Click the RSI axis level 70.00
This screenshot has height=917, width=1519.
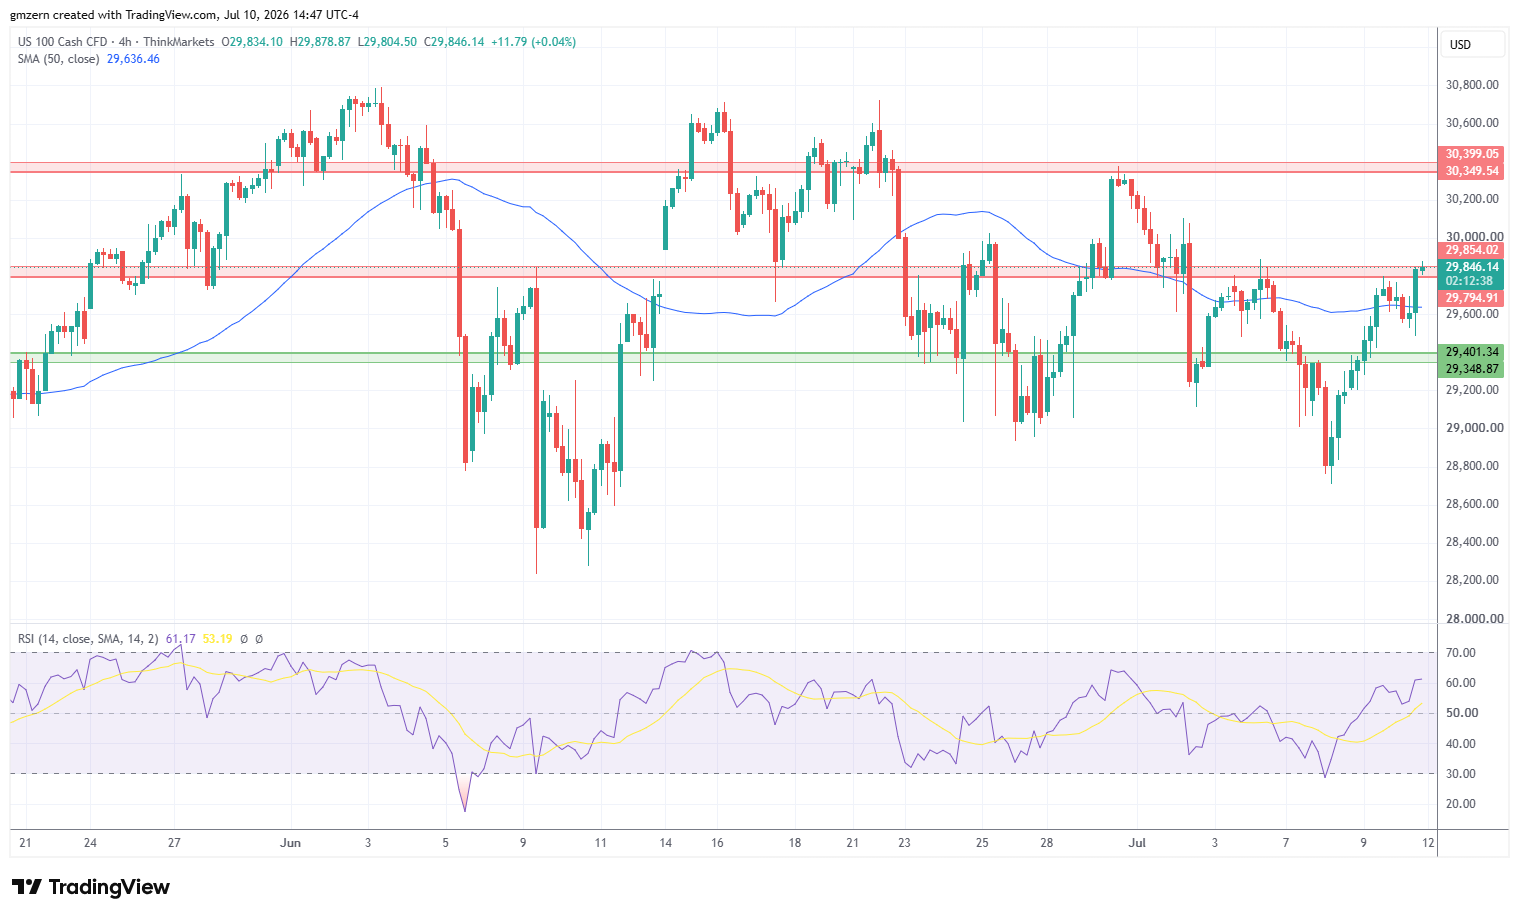(1461, 653)
